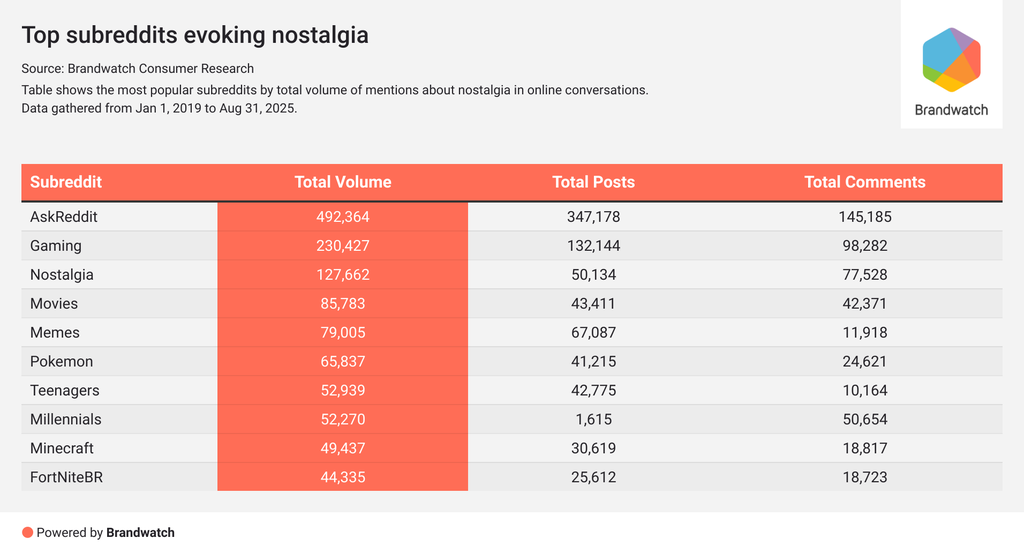This screenshot has height=553, width=1024.
Task: Select the Gaming subreddit name
Action: 56,246
